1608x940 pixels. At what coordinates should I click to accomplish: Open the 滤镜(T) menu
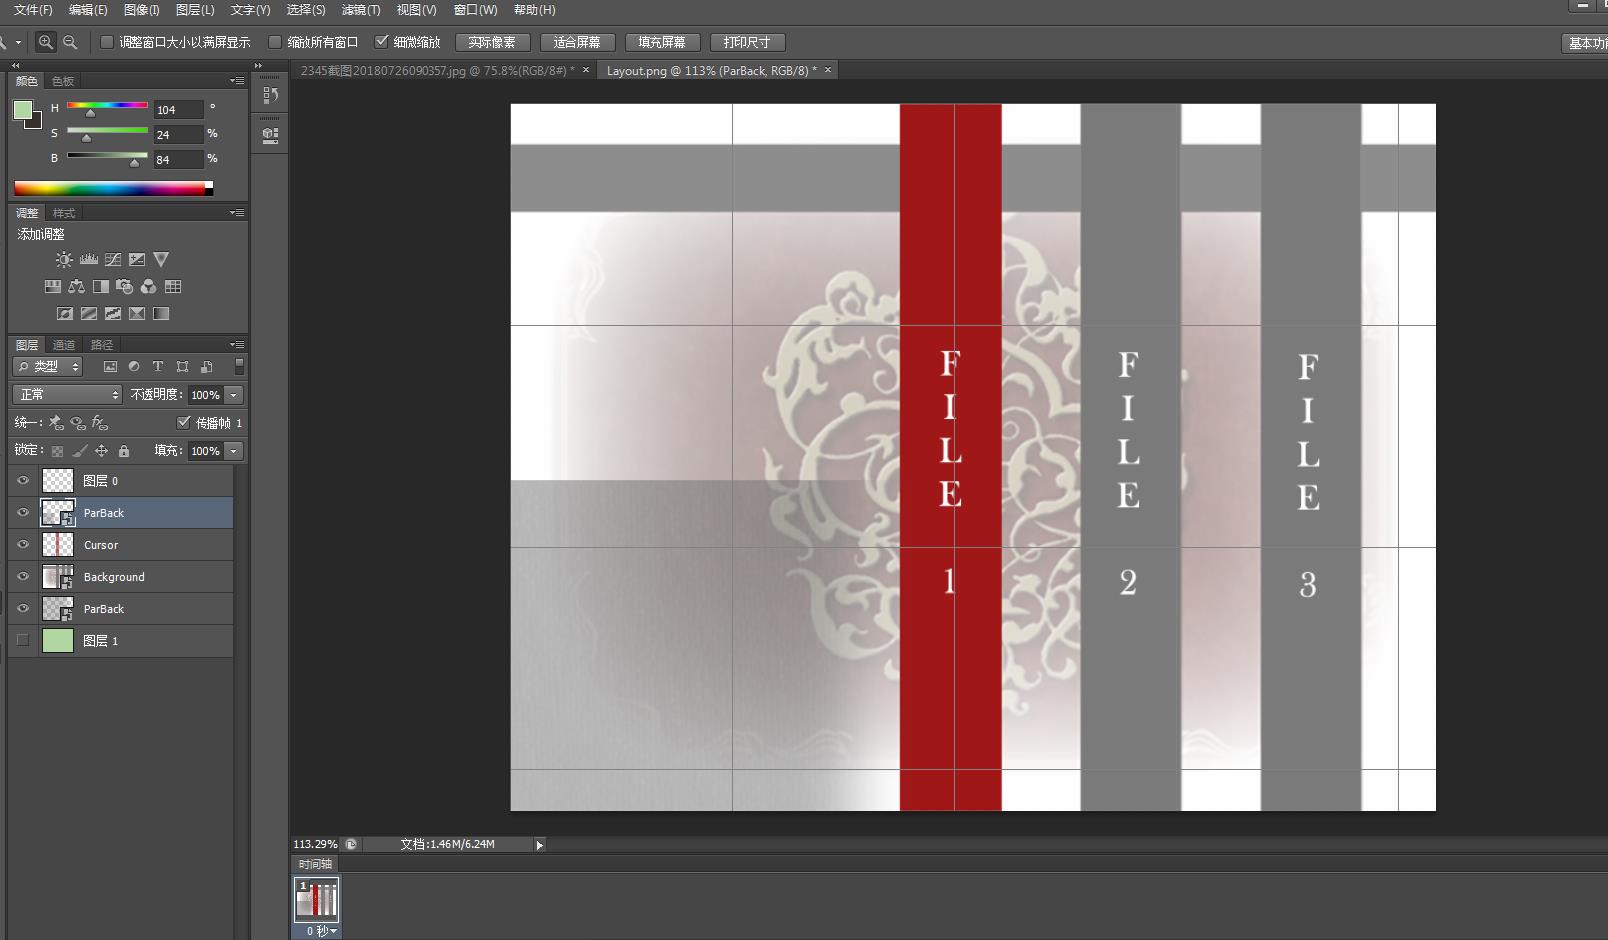click(361, 10)
